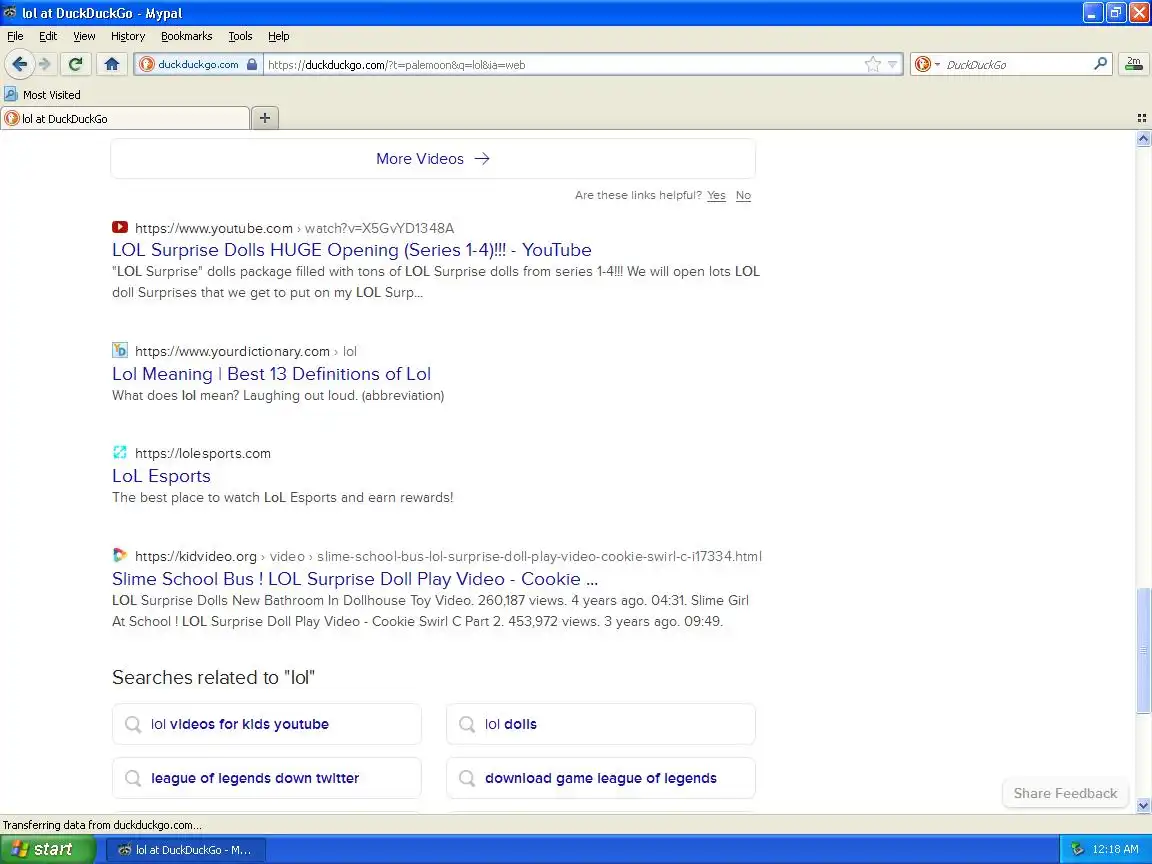Click the vertical scrollbar thumb
Image resolution: width=1152 pixels, height=864 pixels.
coord(1143,650)
